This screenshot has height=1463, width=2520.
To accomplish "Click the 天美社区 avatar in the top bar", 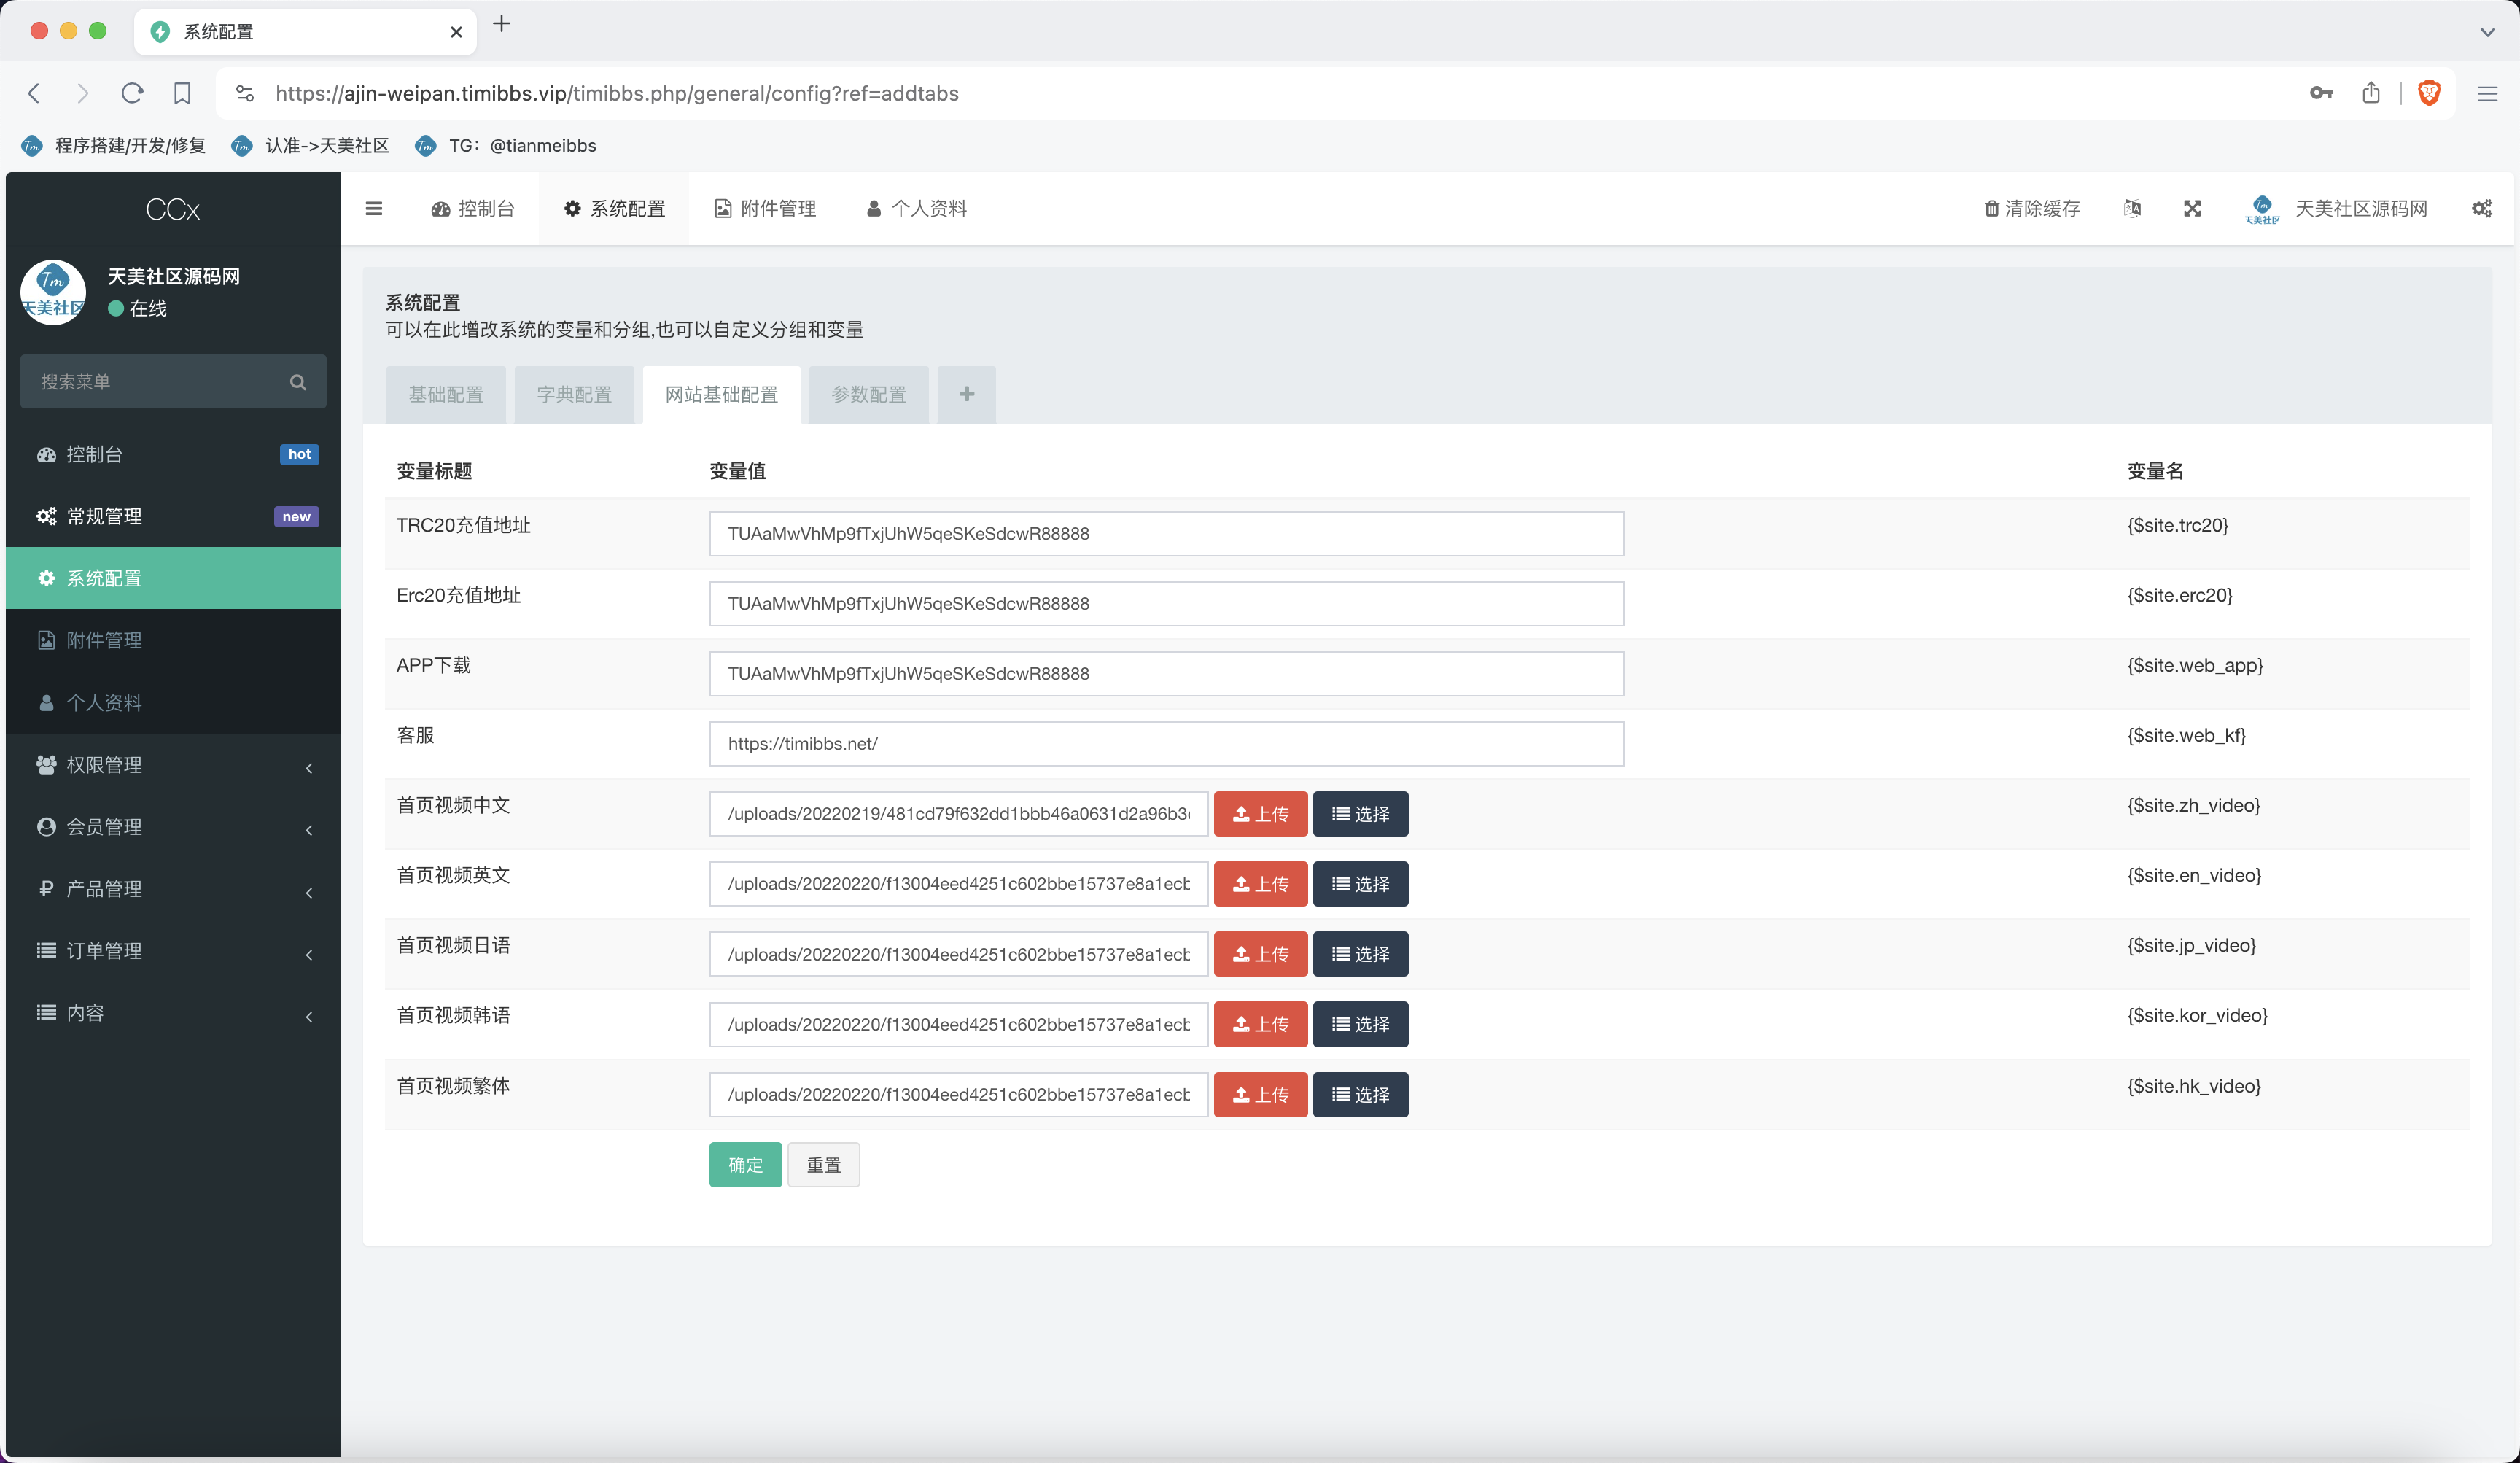I will tap(2262, 208).
